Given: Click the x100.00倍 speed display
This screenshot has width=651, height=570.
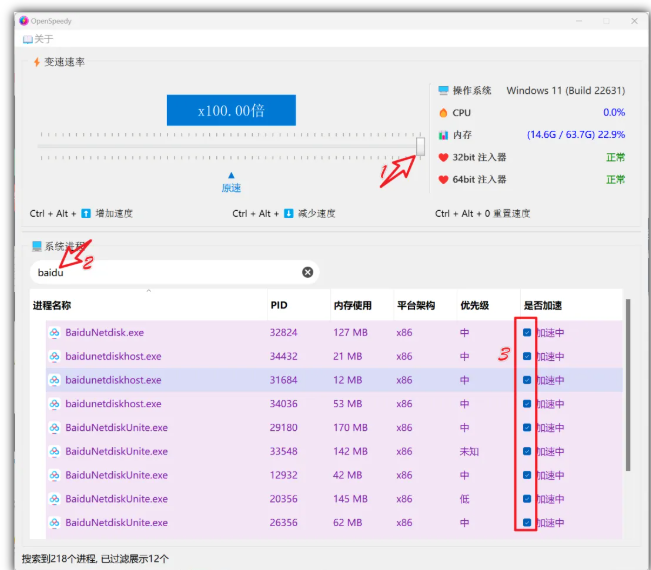Looking at the screenshot, I should [x=231, y=110].
